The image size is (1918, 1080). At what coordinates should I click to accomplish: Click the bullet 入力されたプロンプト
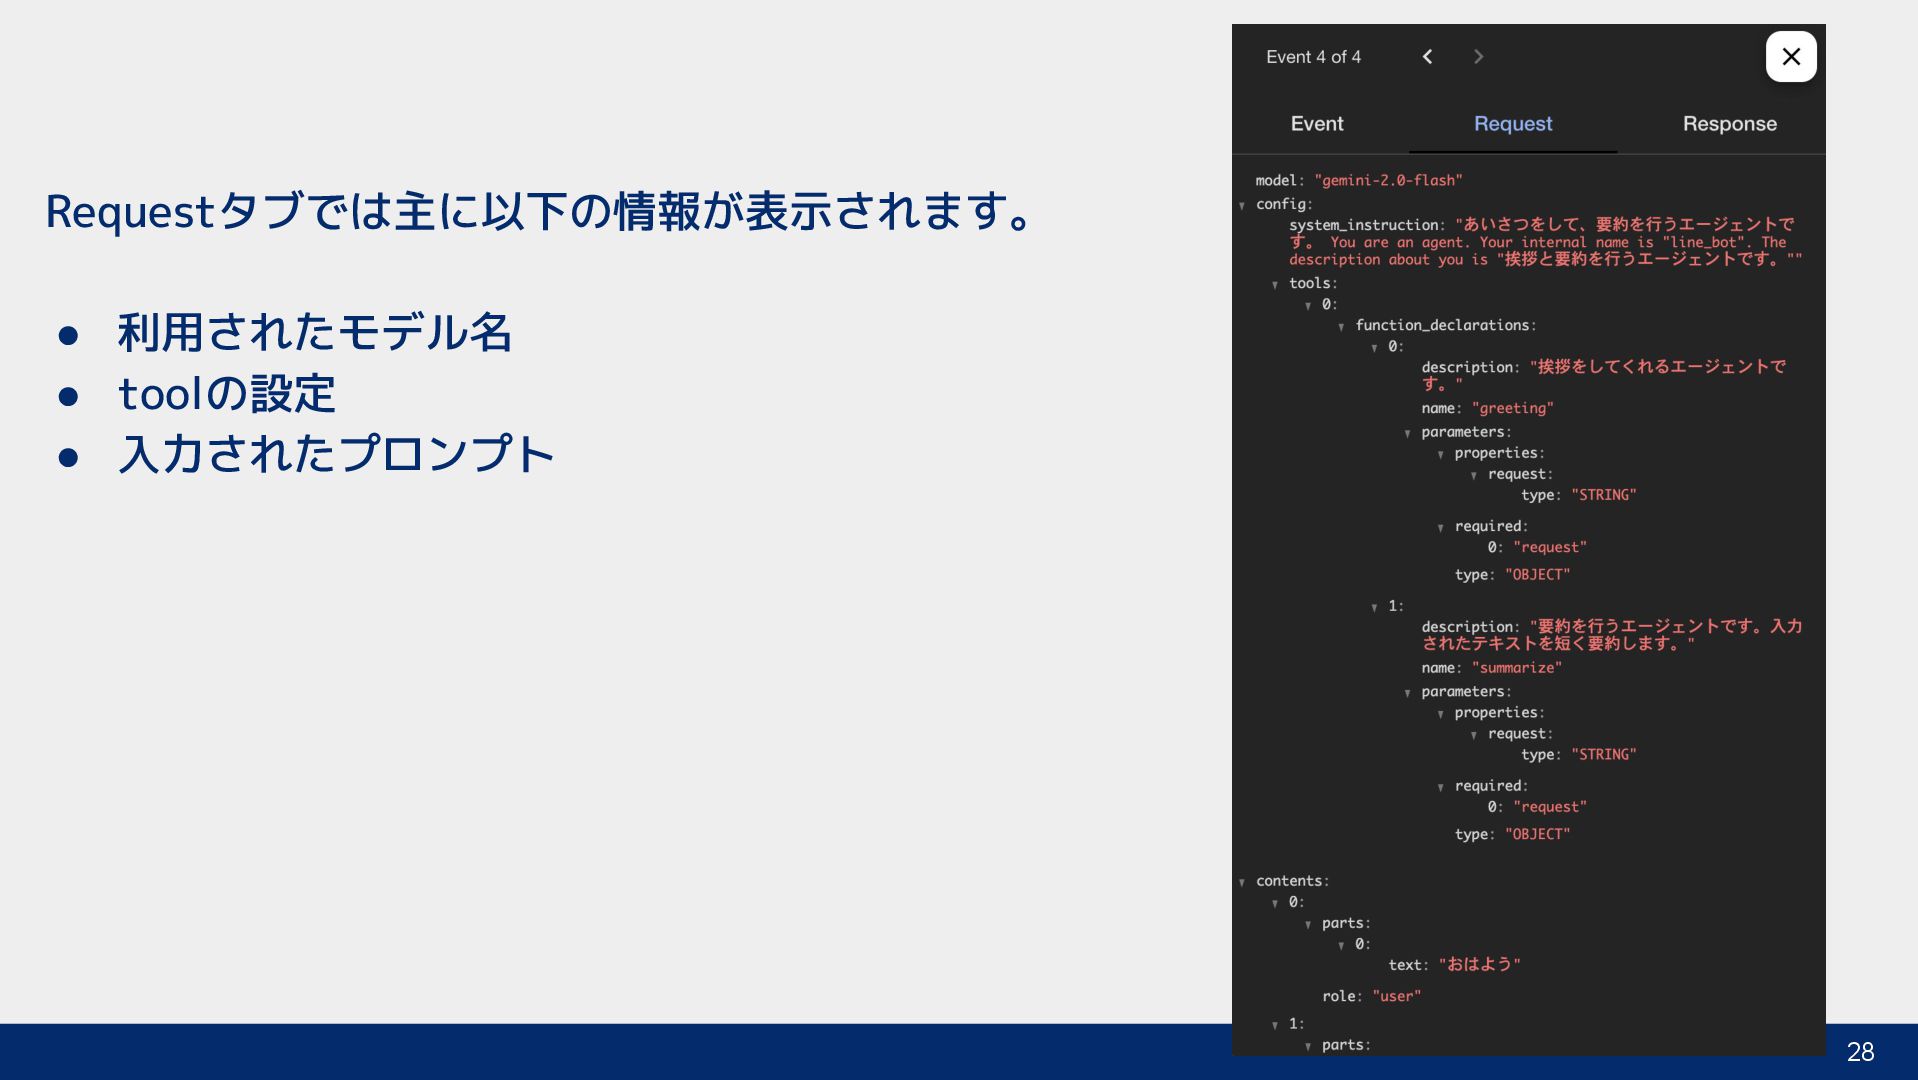tap(336, 454)
